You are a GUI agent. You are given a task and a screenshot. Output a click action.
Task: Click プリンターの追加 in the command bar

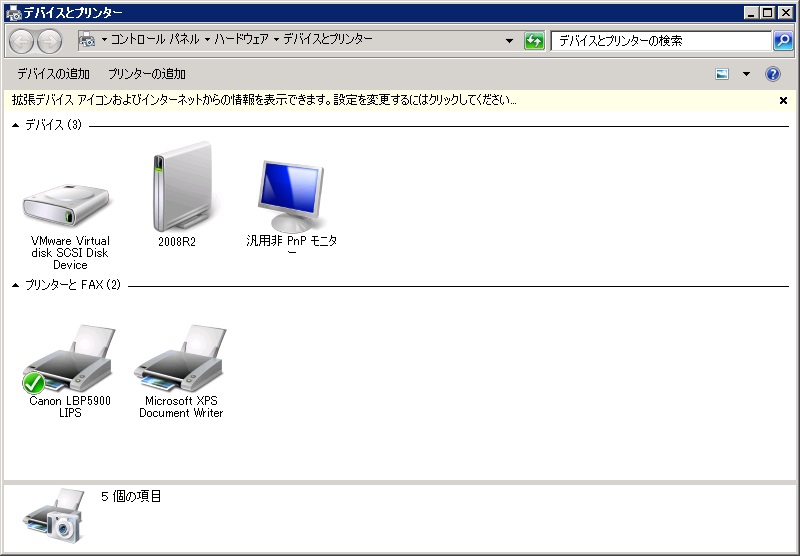click(x=146, y=74)
